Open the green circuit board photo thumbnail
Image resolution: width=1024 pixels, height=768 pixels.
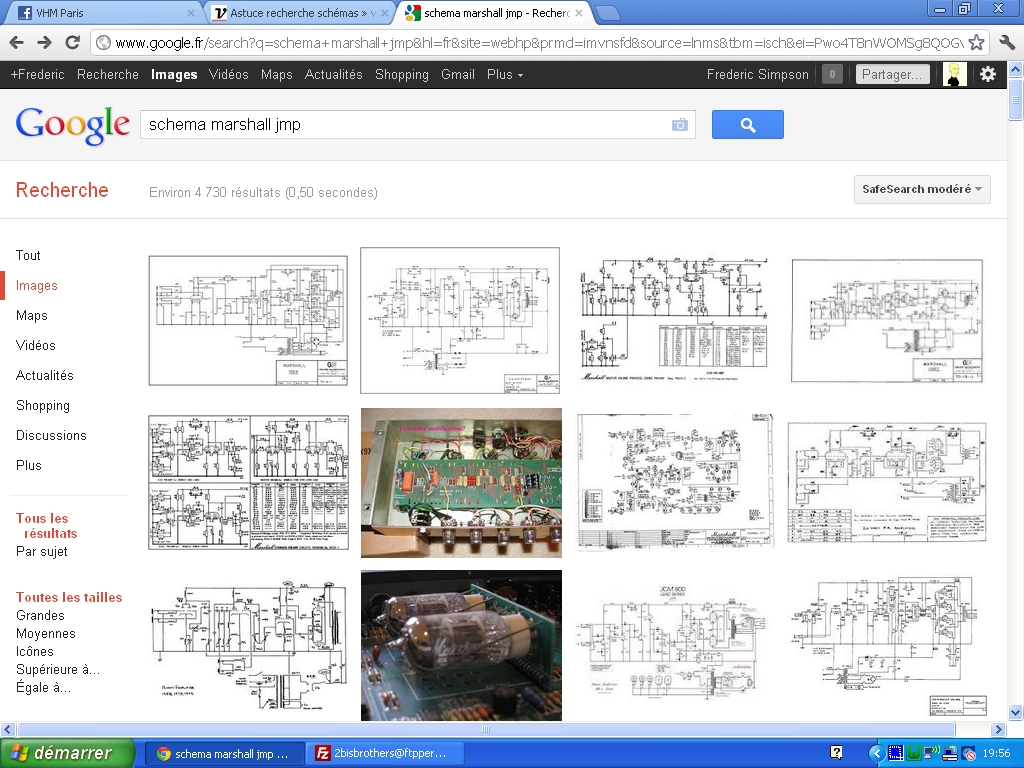(461, 483)
